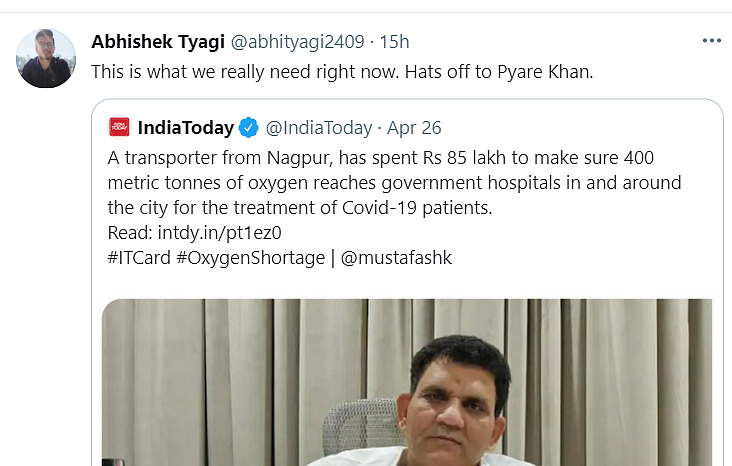
Task: Click Abhishek Tyagi's profile avatar
Action: 46,58
